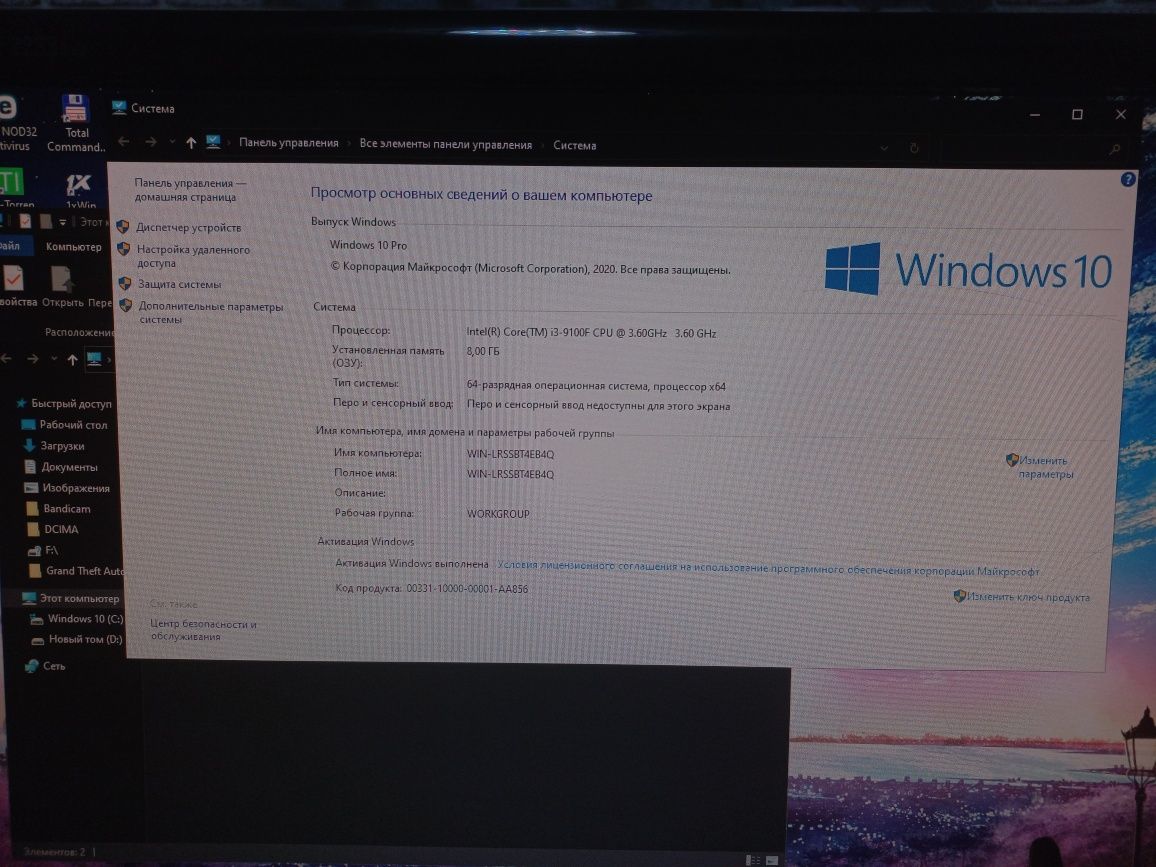The width and height of the screenshot is (1156, 867).
Task: Click the help question mark icon
Action: [1127, 179]
